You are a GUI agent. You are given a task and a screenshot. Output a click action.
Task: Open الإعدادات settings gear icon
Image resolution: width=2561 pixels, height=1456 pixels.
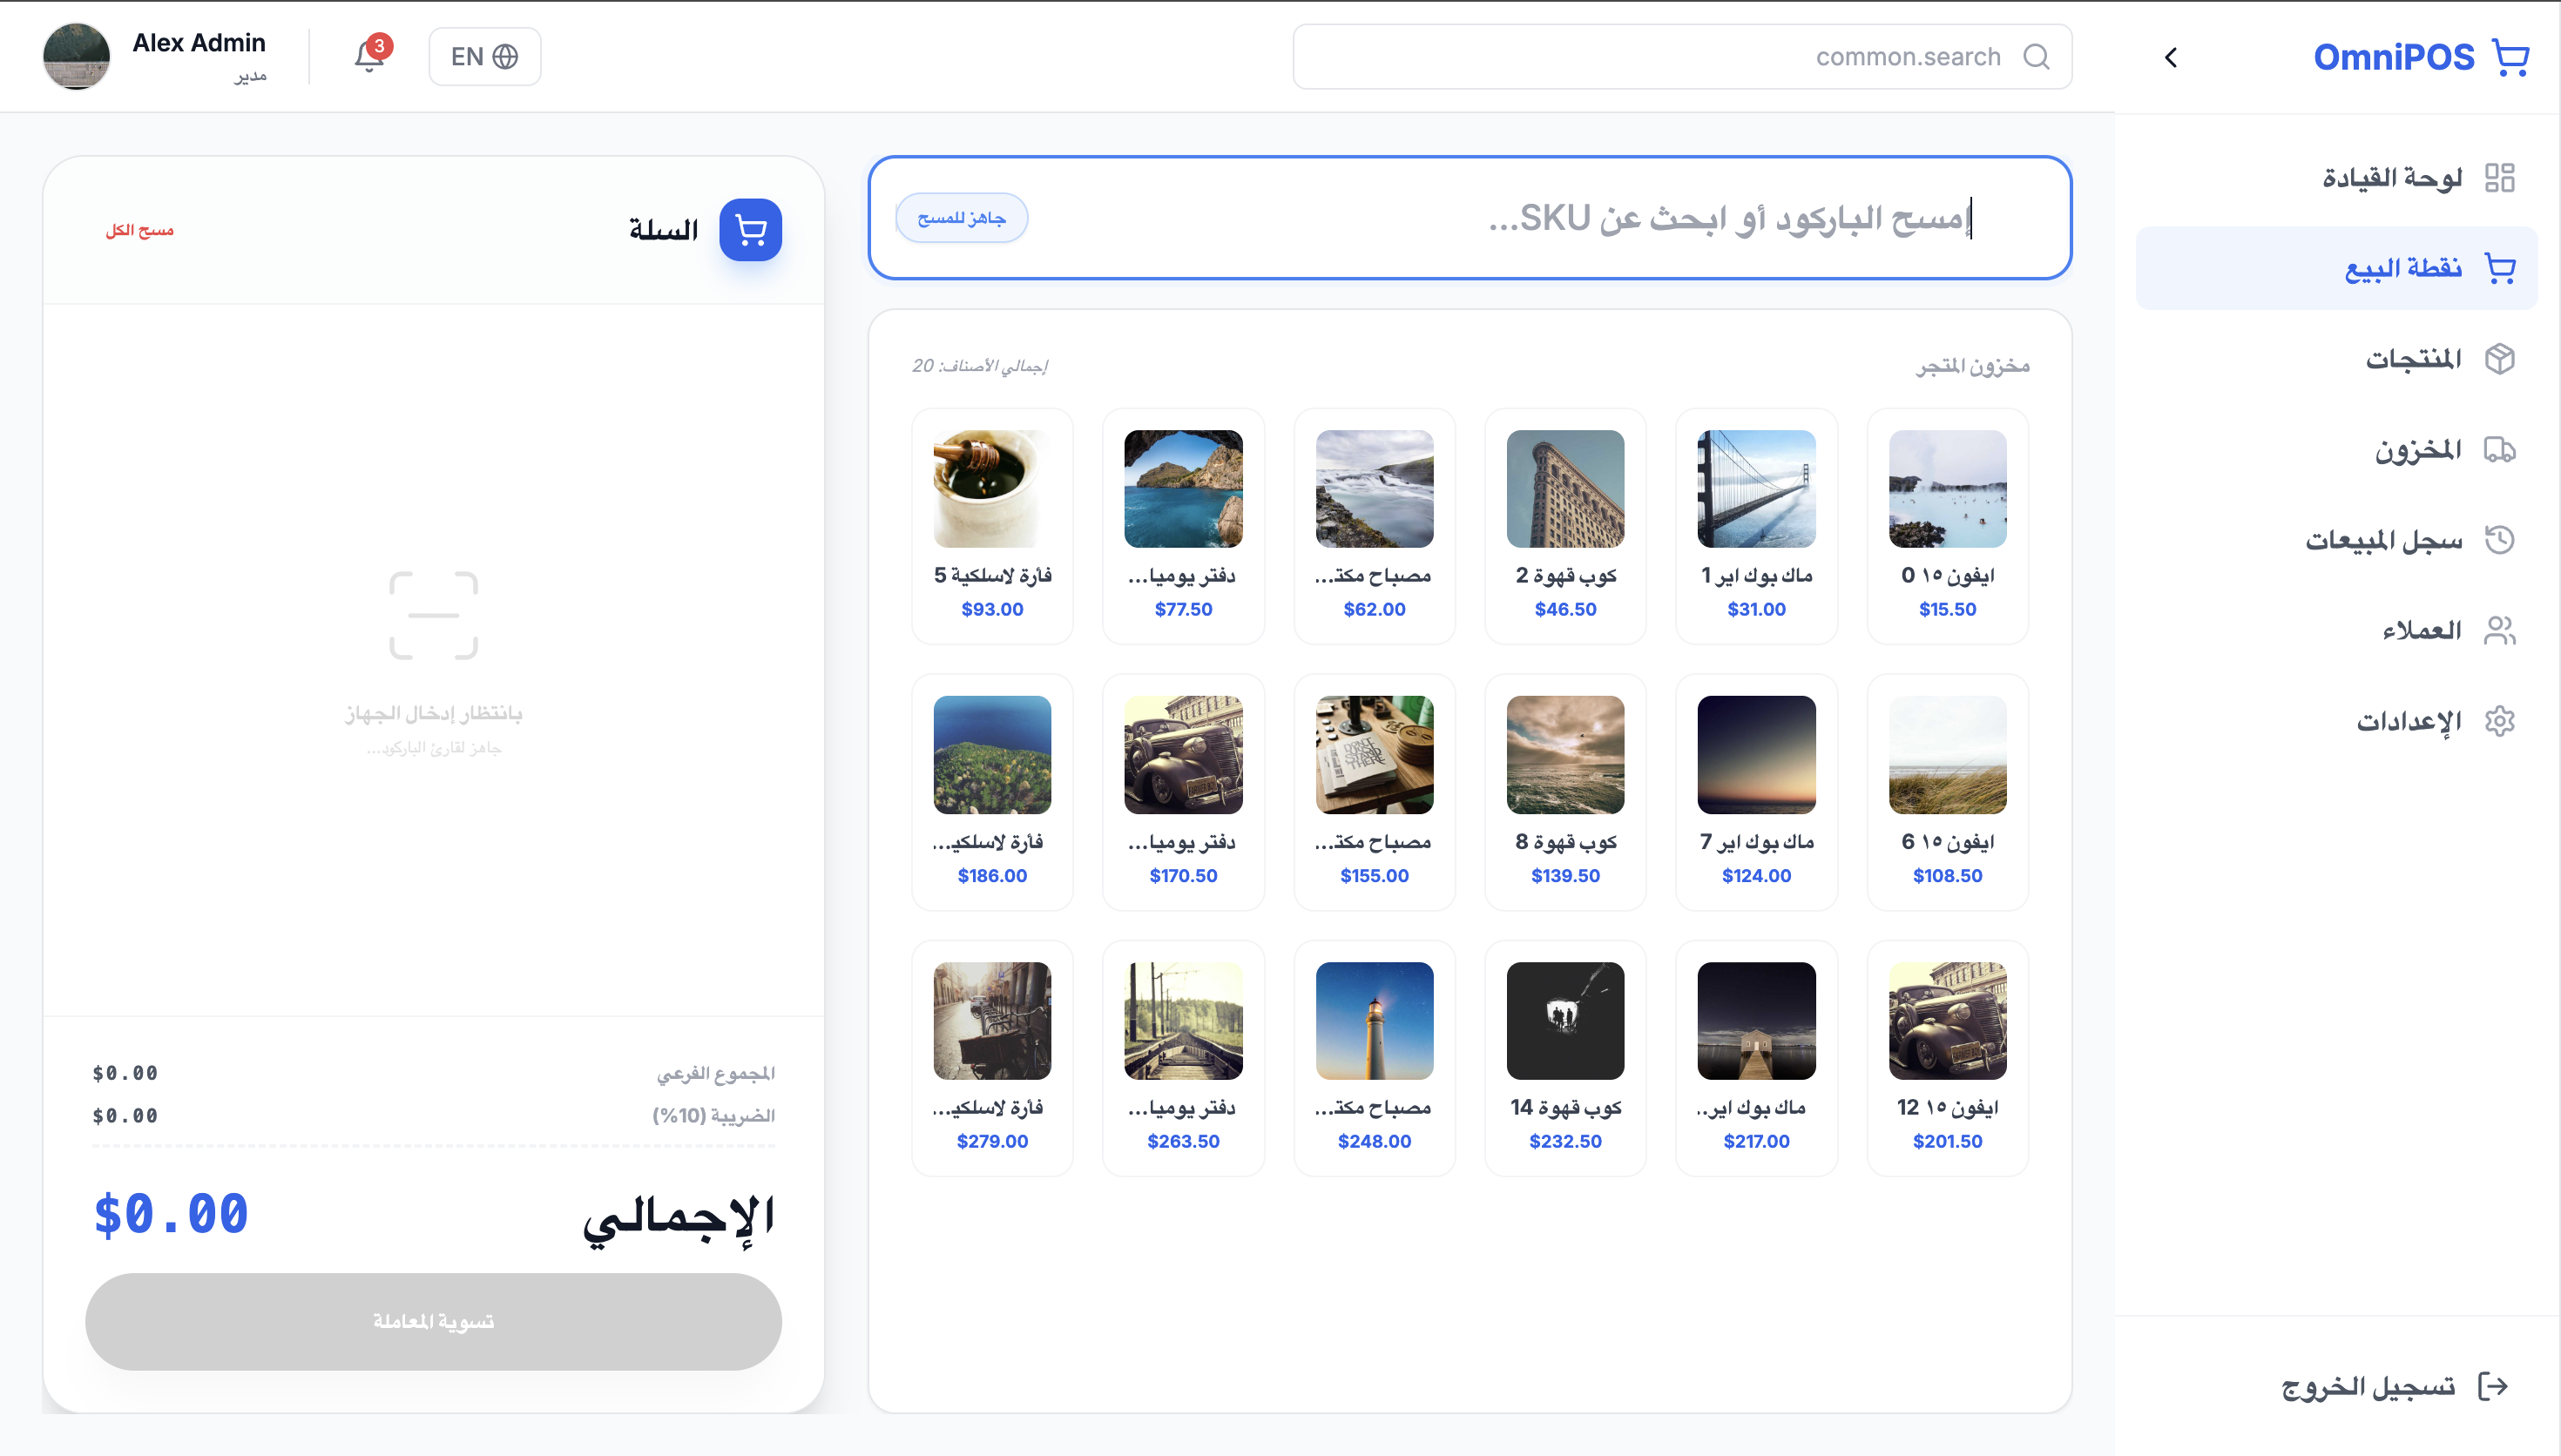[2502, 721]
